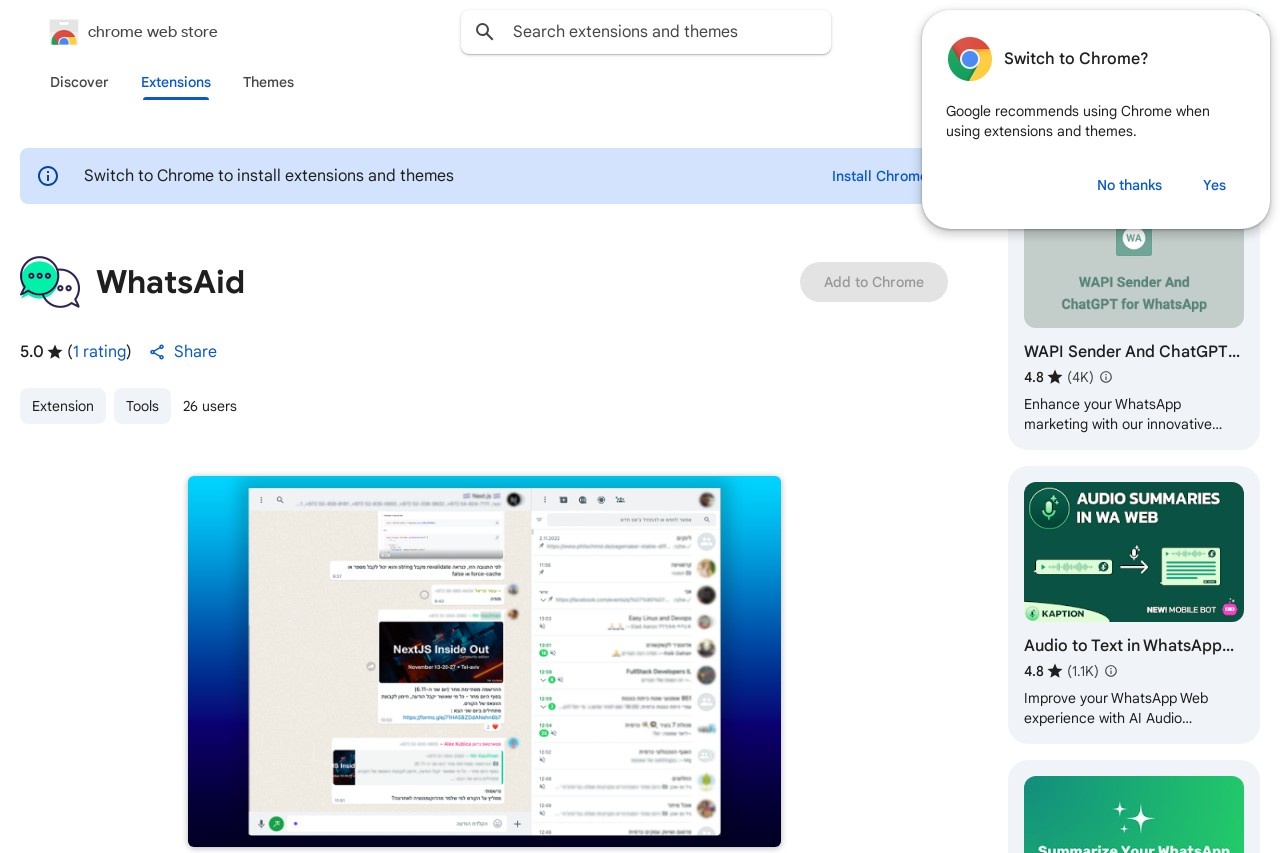Image resolution: width=1280 pixels, height=853 pixels.
Task: Open the 1 rating link
Action: [100, 352]
